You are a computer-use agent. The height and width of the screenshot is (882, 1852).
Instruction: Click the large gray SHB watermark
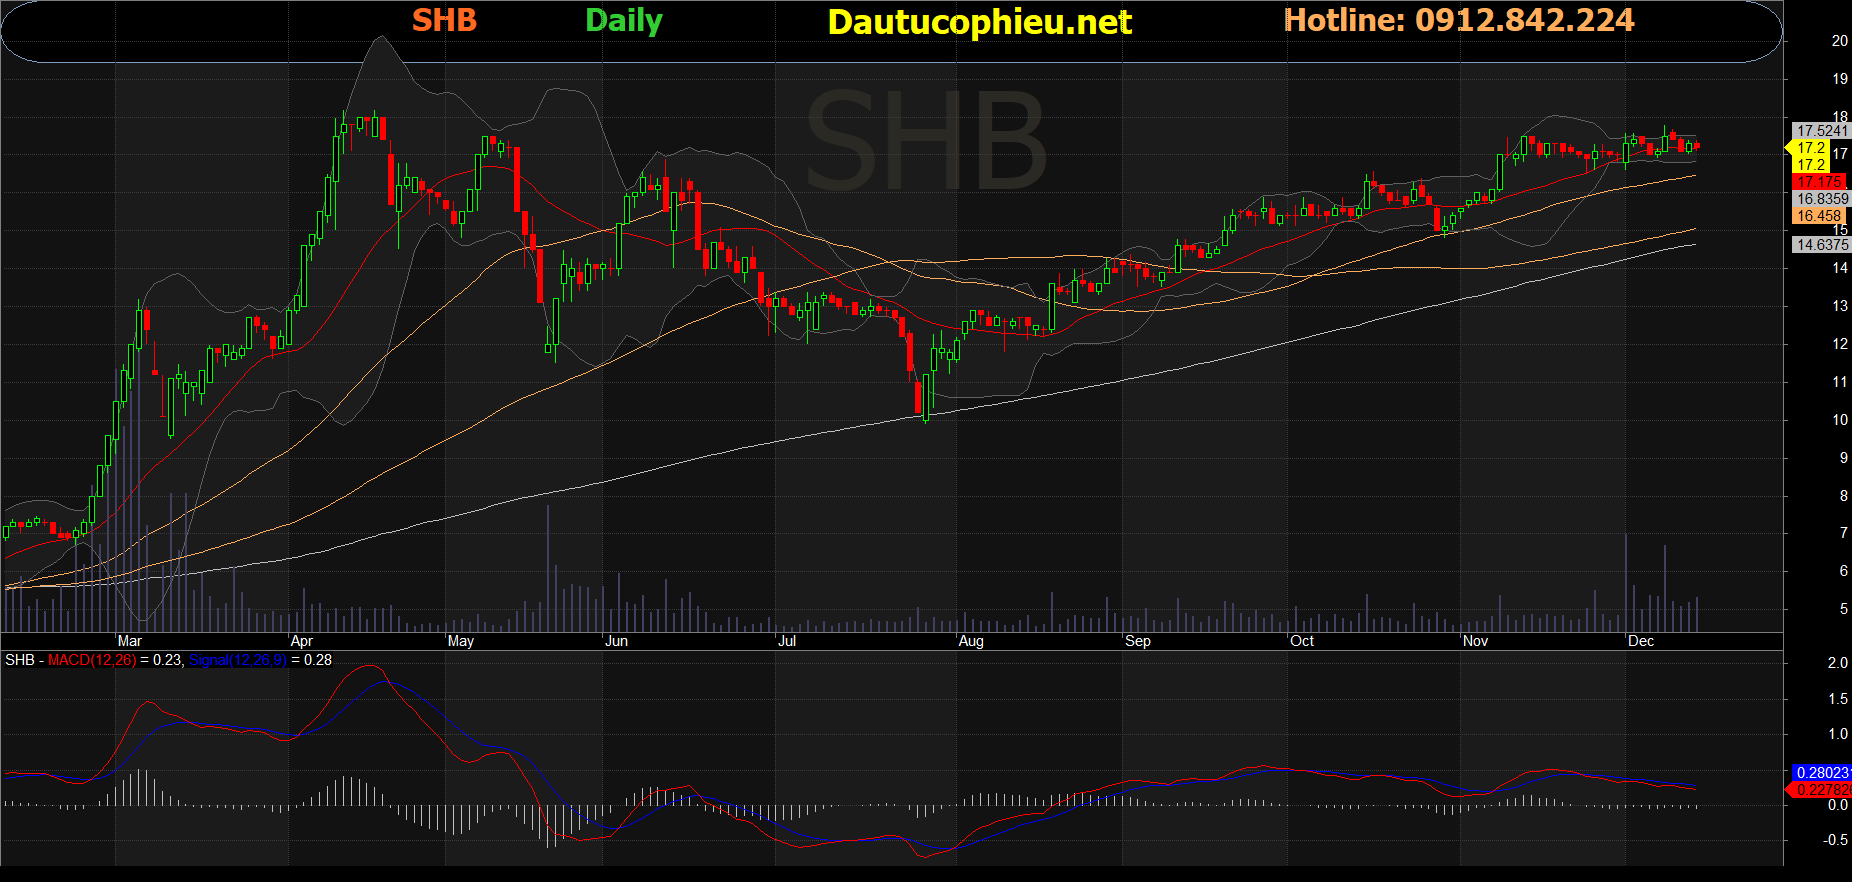(925, 140)
